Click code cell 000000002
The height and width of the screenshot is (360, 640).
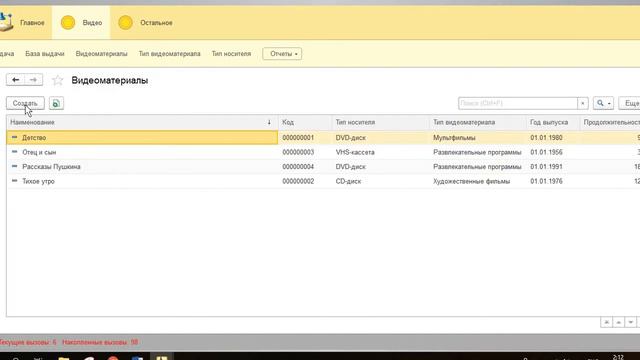(298, 181)
